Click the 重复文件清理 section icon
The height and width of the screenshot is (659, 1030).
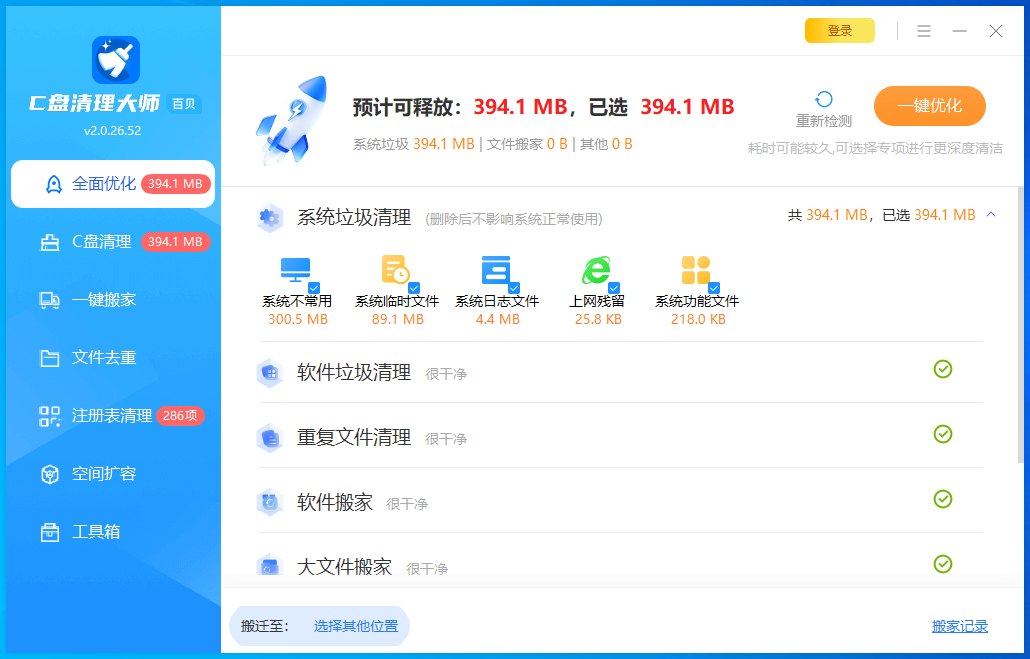point(269,438)
